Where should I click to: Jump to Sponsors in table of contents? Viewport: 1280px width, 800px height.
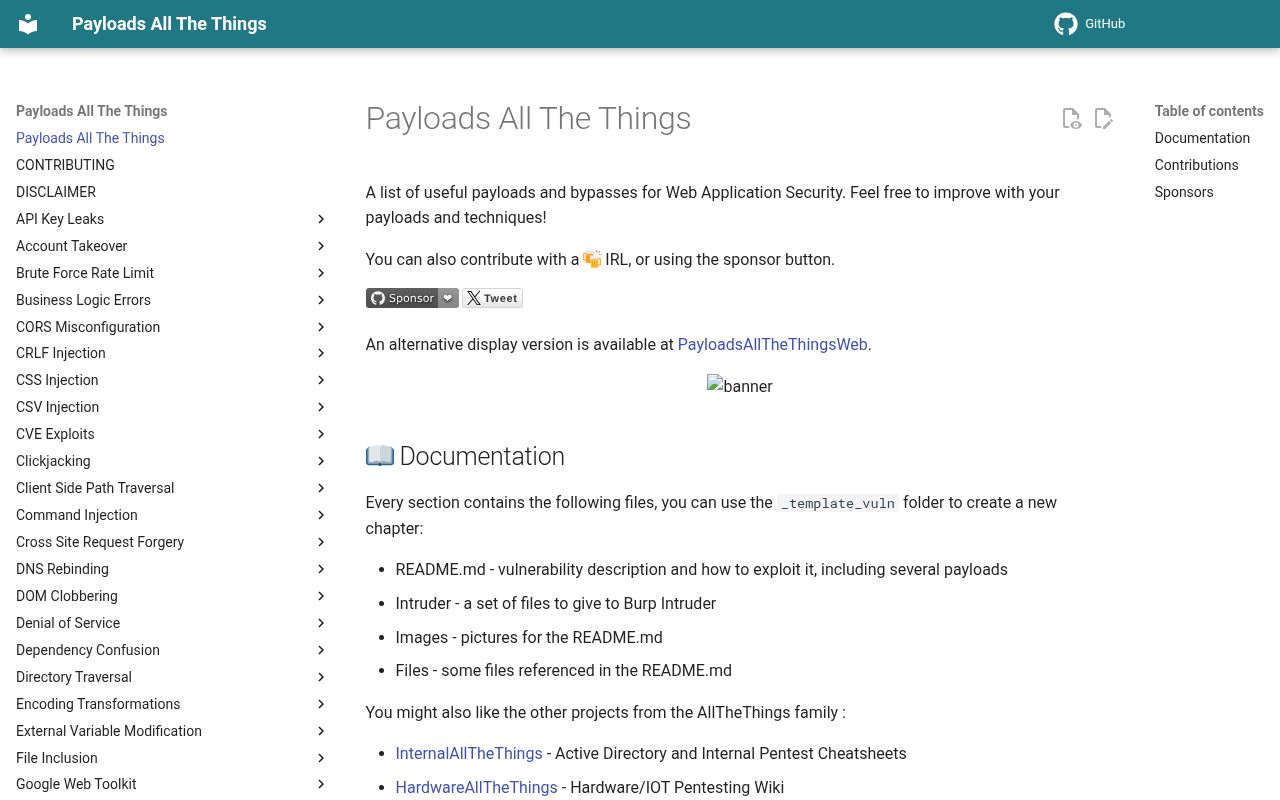1184,192
